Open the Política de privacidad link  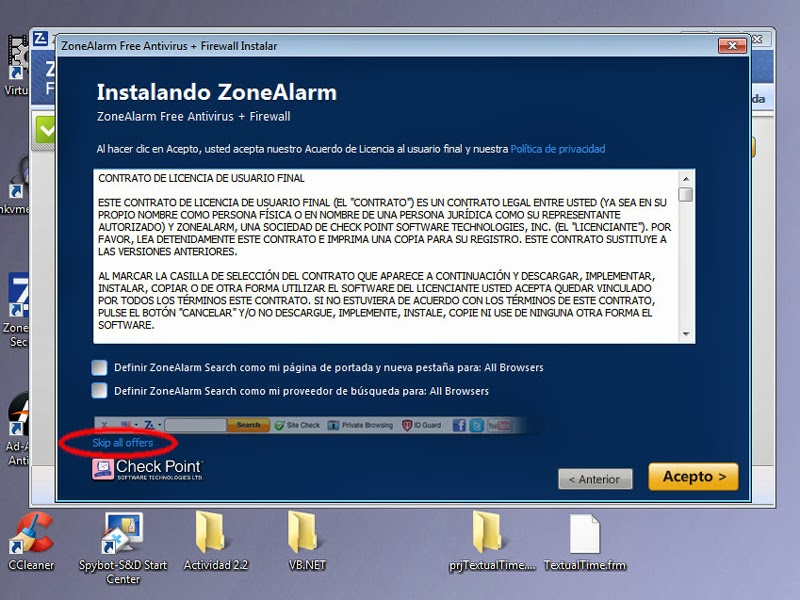(558, 149)
